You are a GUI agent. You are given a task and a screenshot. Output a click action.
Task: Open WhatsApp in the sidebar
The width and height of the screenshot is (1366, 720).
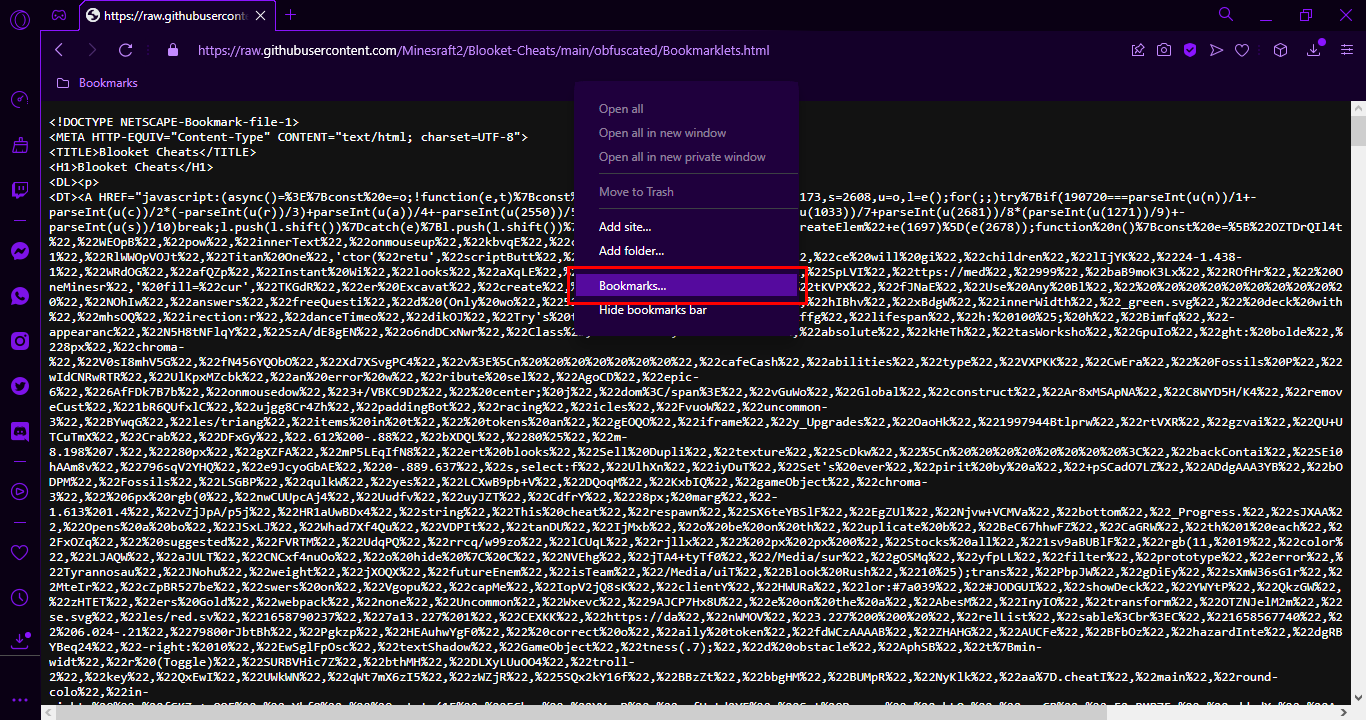(19, 296)
